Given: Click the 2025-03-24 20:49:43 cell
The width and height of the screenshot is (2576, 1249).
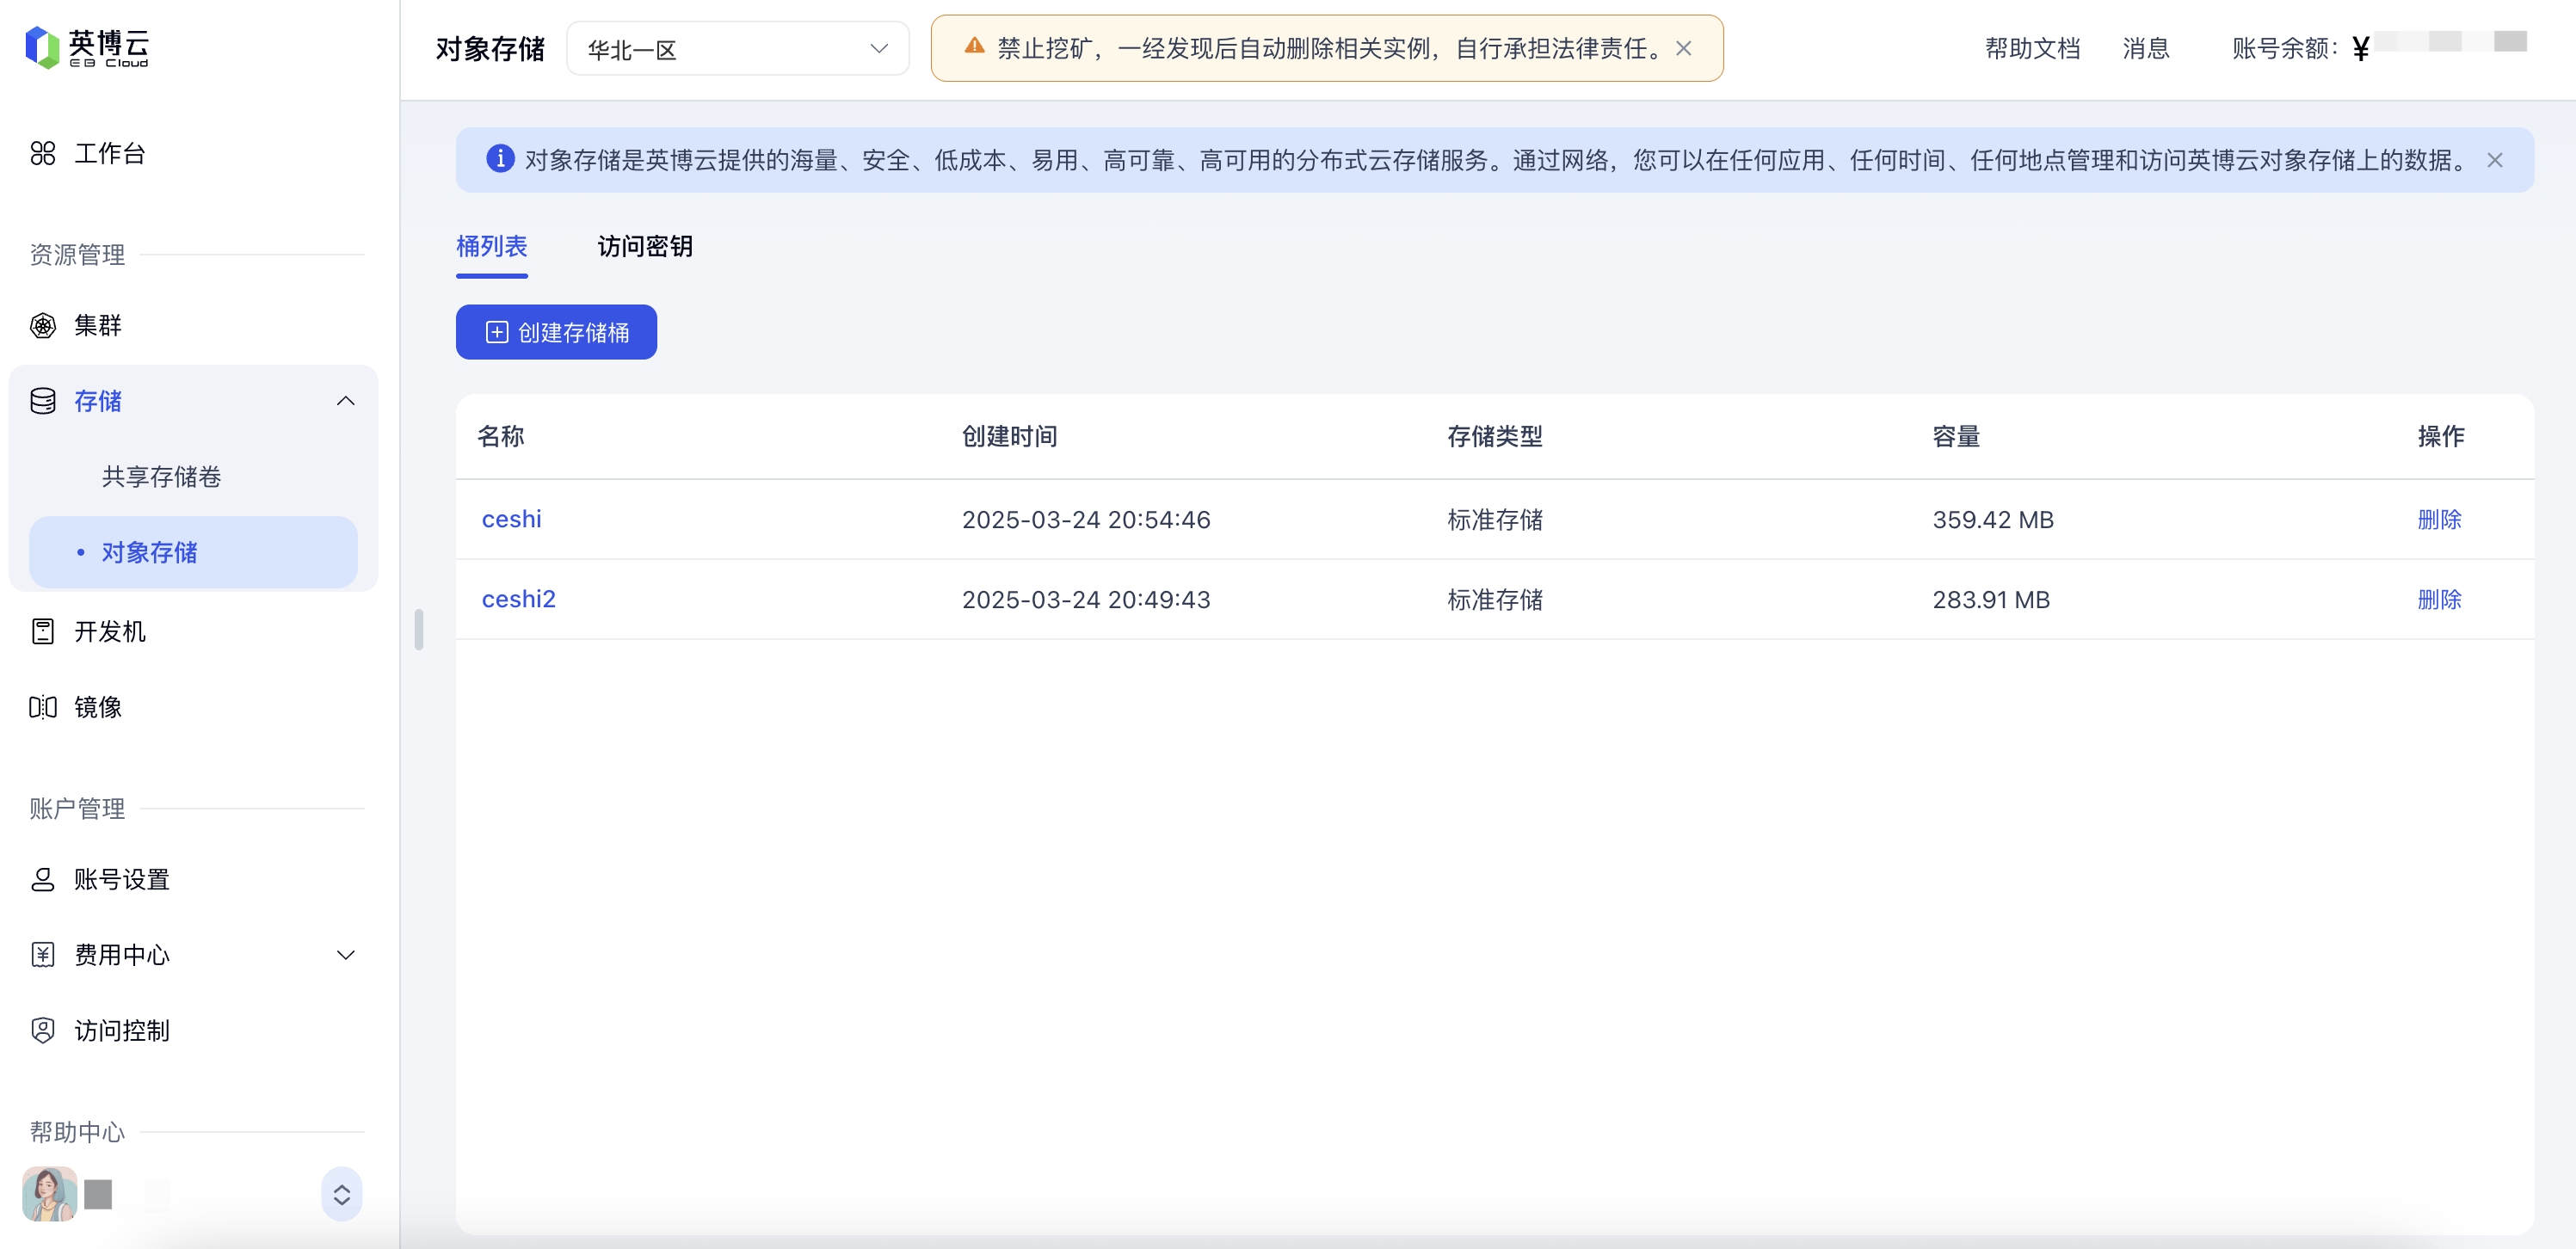Looking at the screenshot, I should click(1086, 599).
